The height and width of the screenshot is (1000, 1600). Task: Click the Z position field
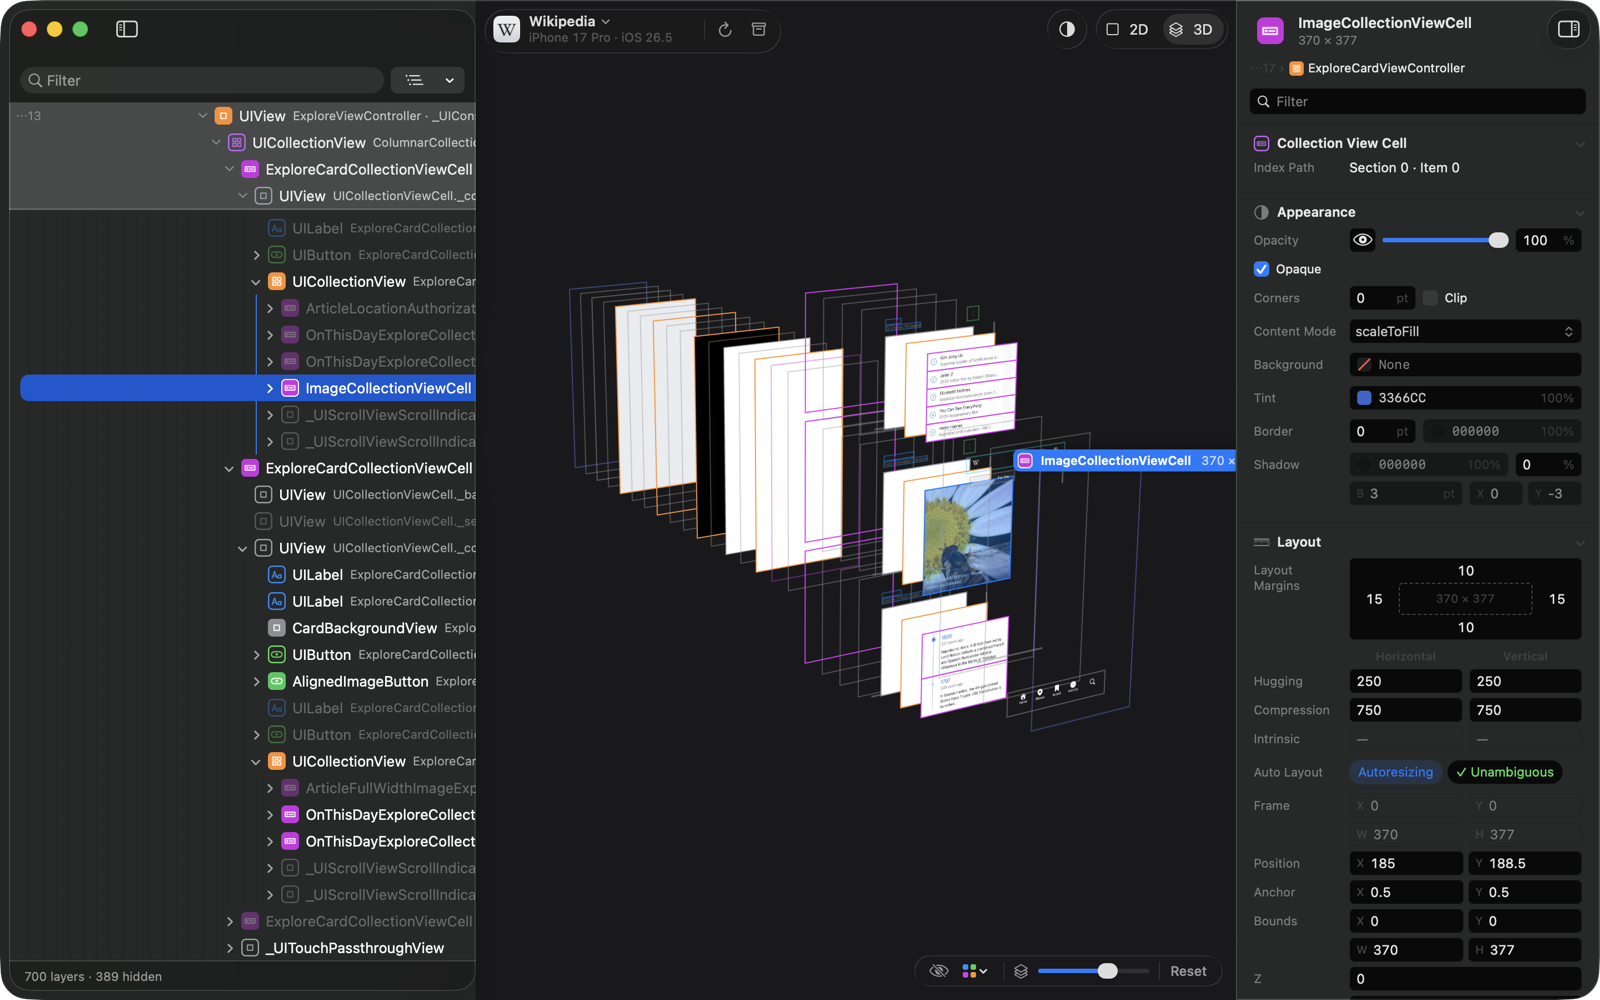click(1465, 979)
